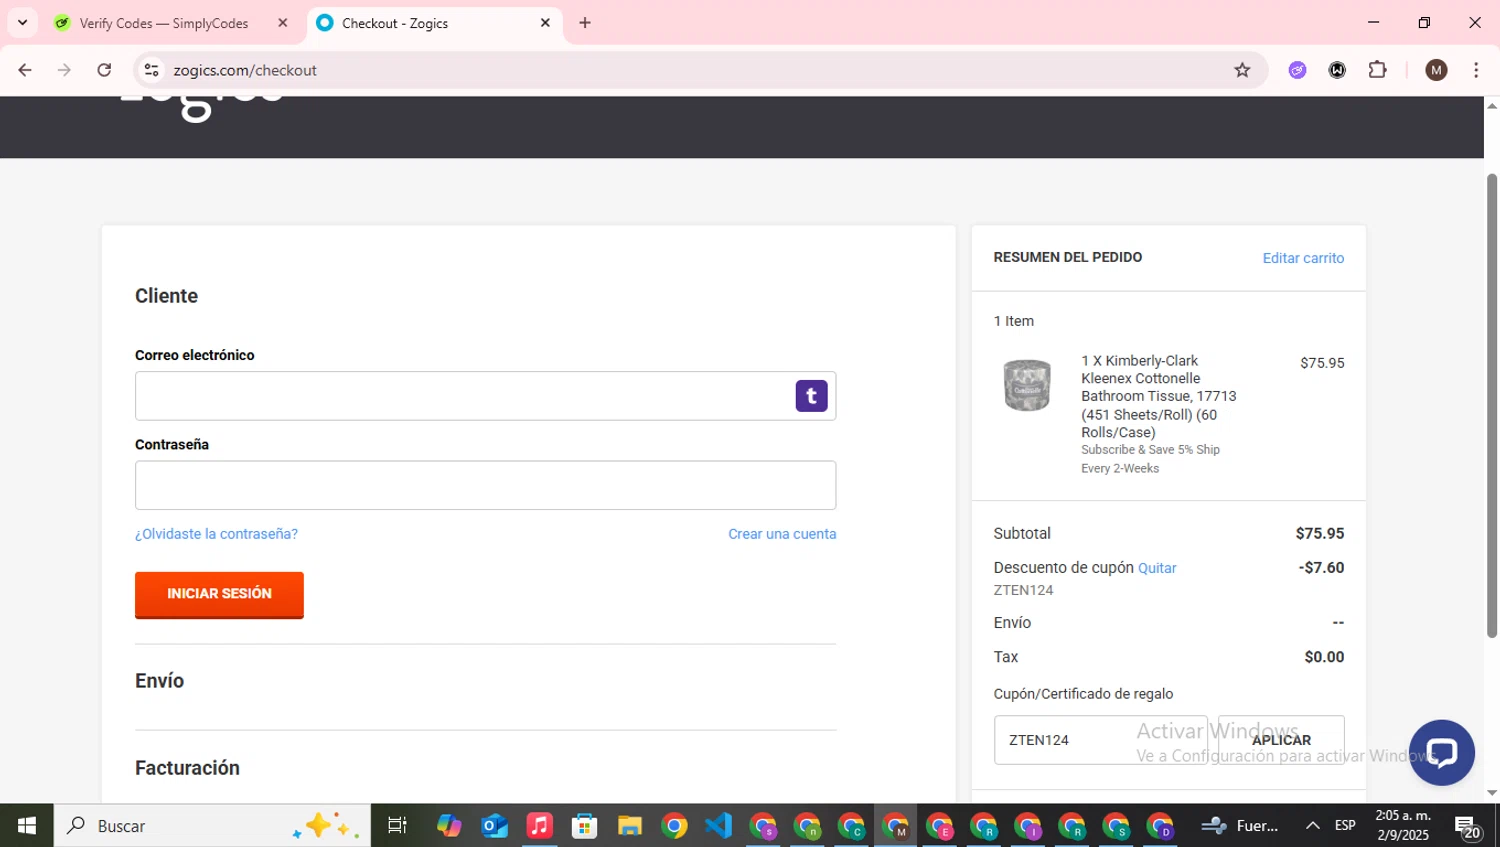Click the browser forward arrow

tap(64, 70)
